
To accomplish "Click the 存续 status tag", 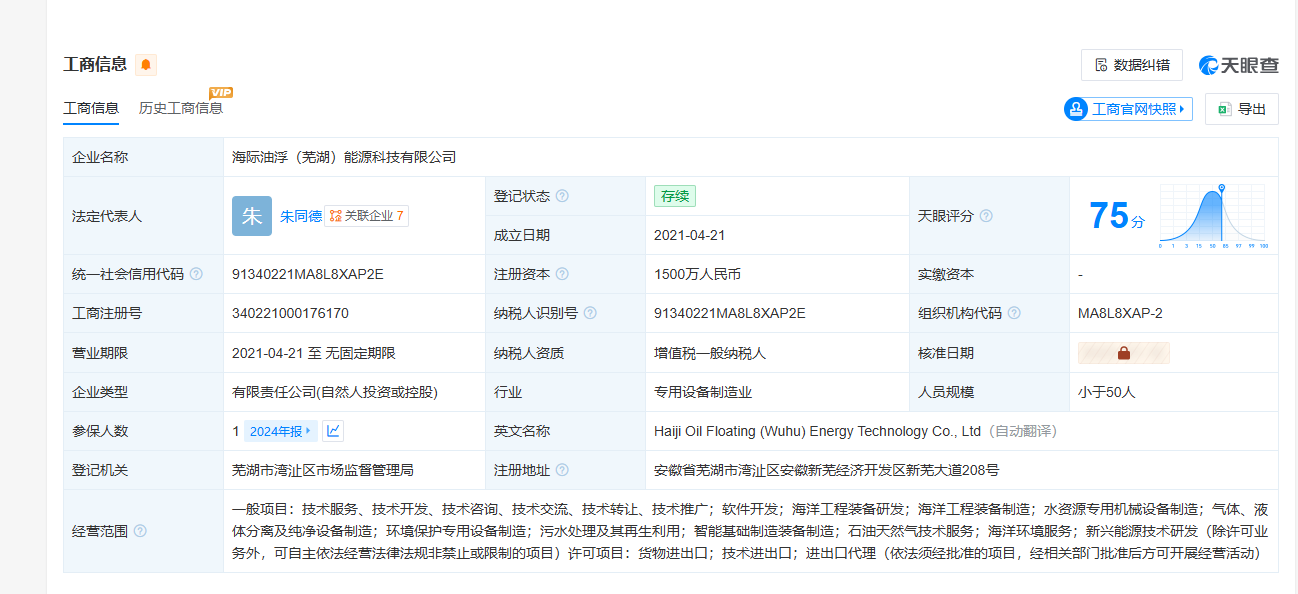I will [x=675, y=196].
